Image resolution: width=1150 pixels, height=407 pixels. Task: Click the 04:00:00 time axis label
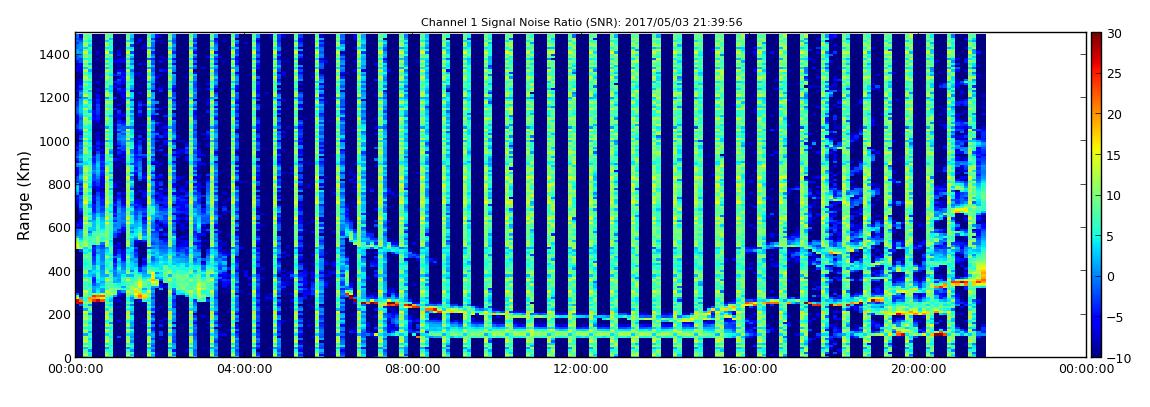[243, 370]
